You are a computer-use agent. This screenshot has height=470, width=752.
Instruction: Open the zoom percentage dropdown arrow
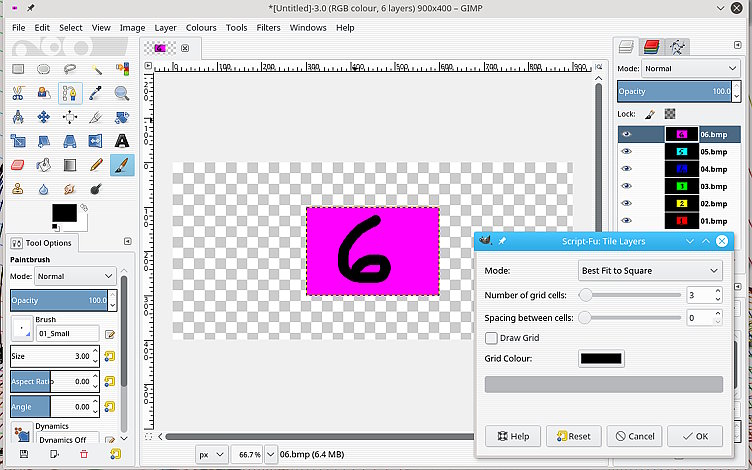pyautogui.click(x=271, y=454)
